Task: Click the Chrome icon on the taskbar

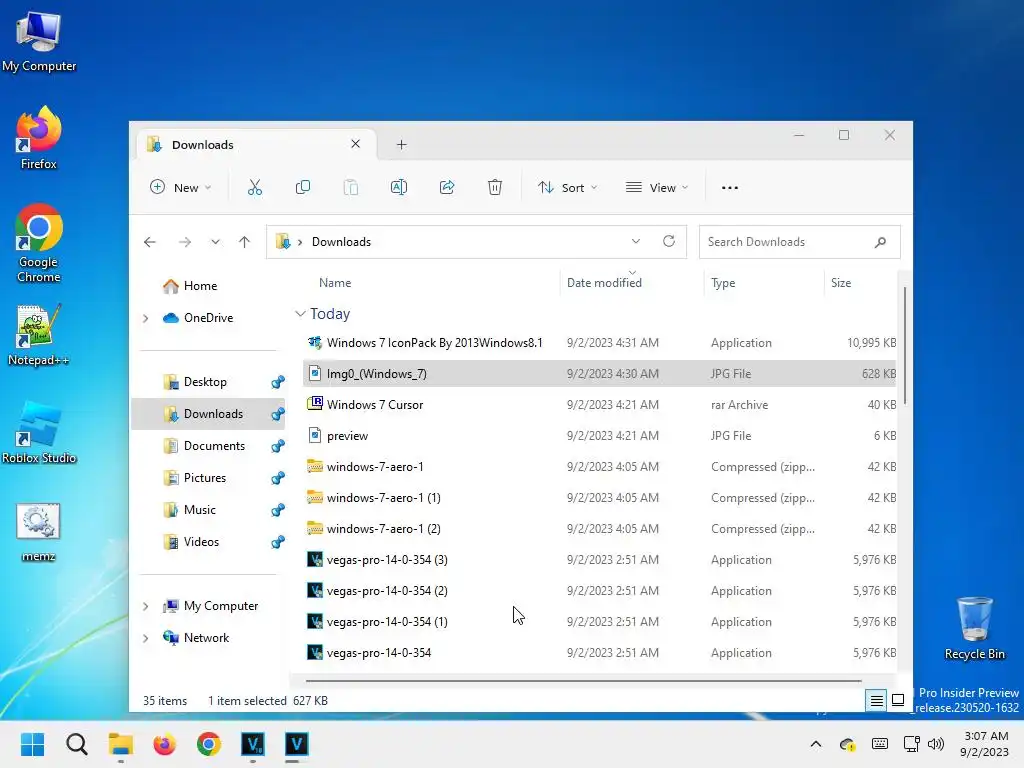Action: [208, 744]
